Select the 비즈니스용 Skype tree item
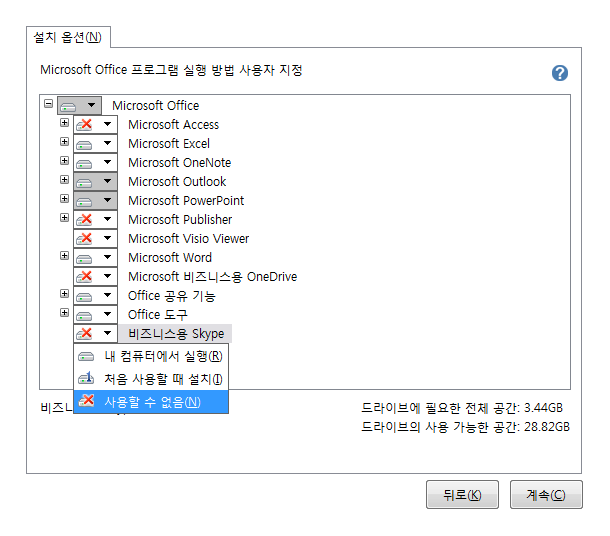The height and width of the screenshot is (536, 610). tap(176, 333)
